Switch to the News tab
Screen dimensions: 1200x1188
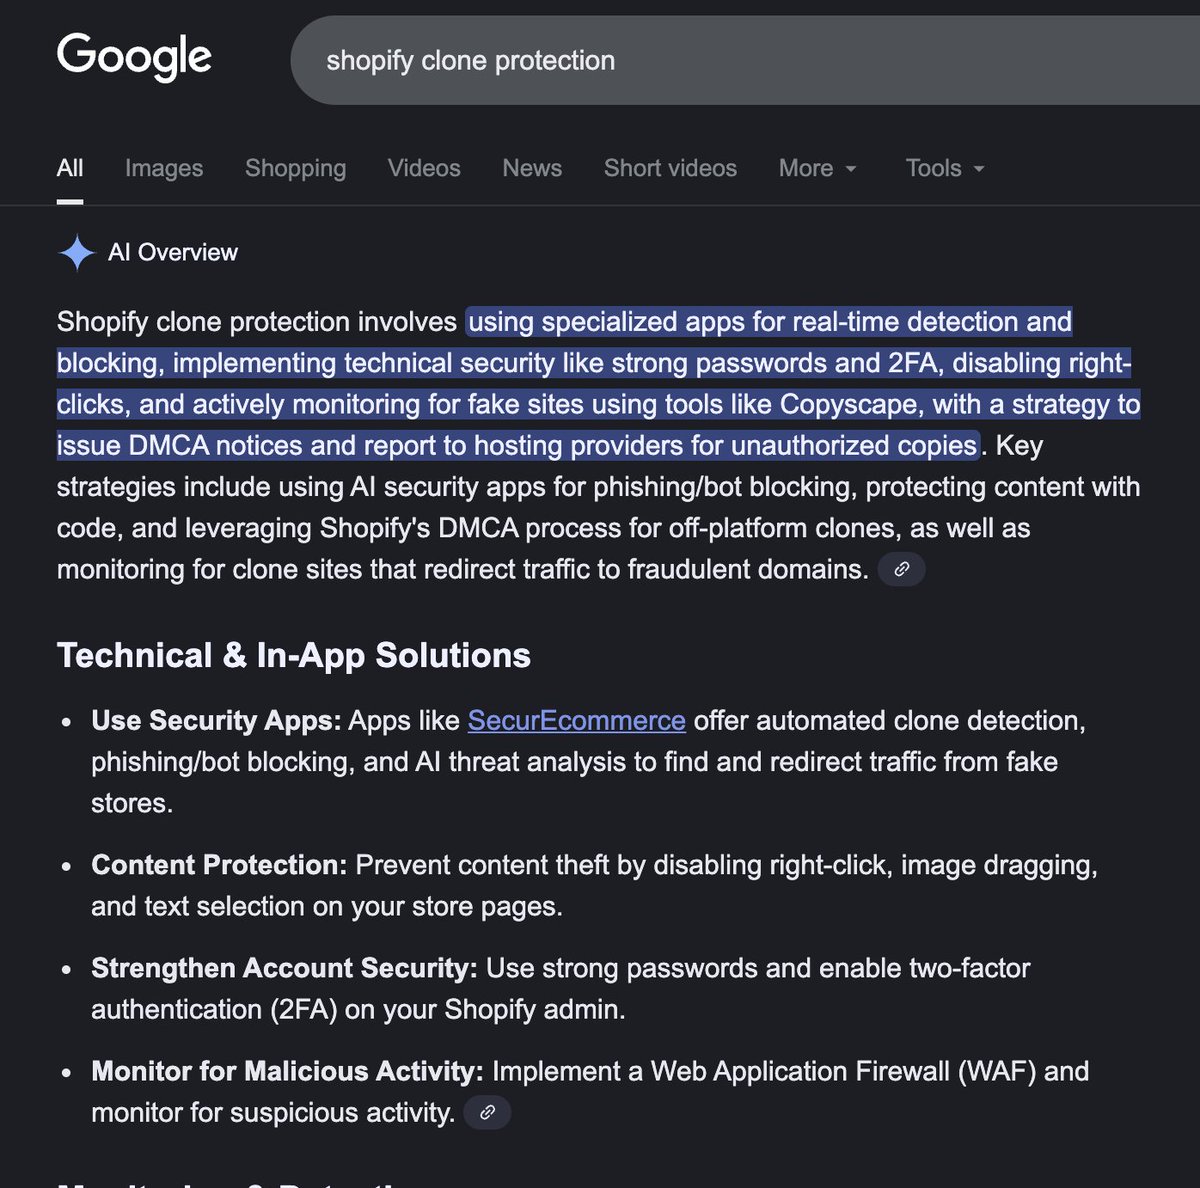click(532, 168)
